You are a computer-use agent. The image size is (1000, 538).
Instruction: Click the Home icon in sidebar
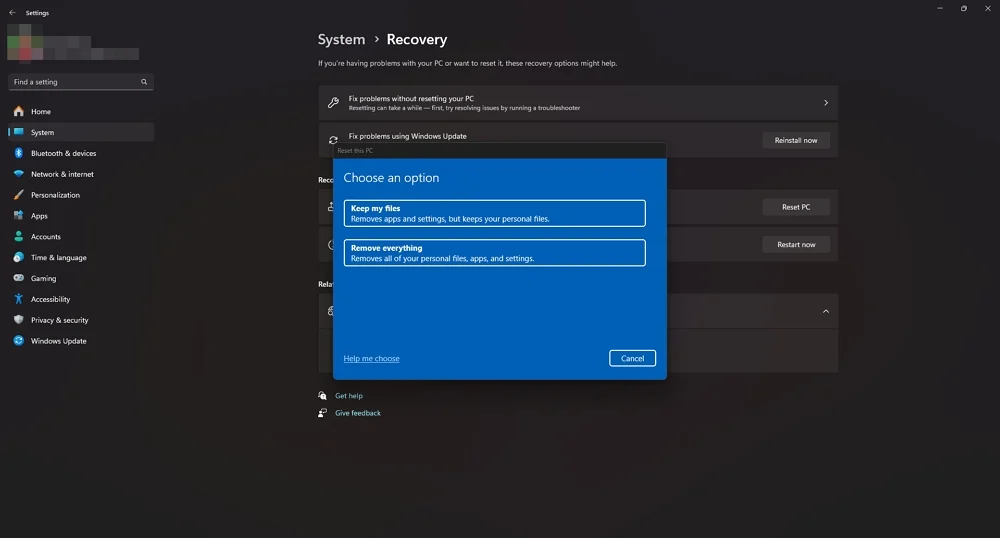point(18,112)
